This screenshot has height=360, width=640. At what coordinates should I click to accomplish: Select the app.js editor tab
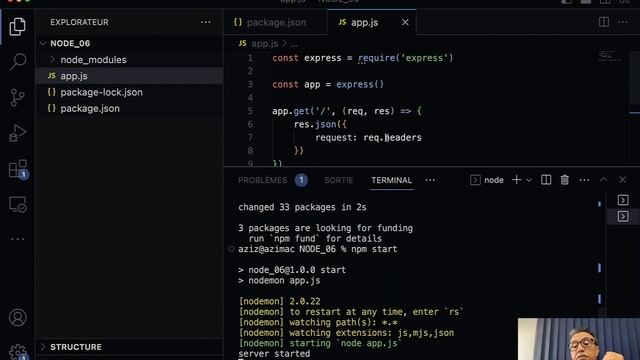364,22
